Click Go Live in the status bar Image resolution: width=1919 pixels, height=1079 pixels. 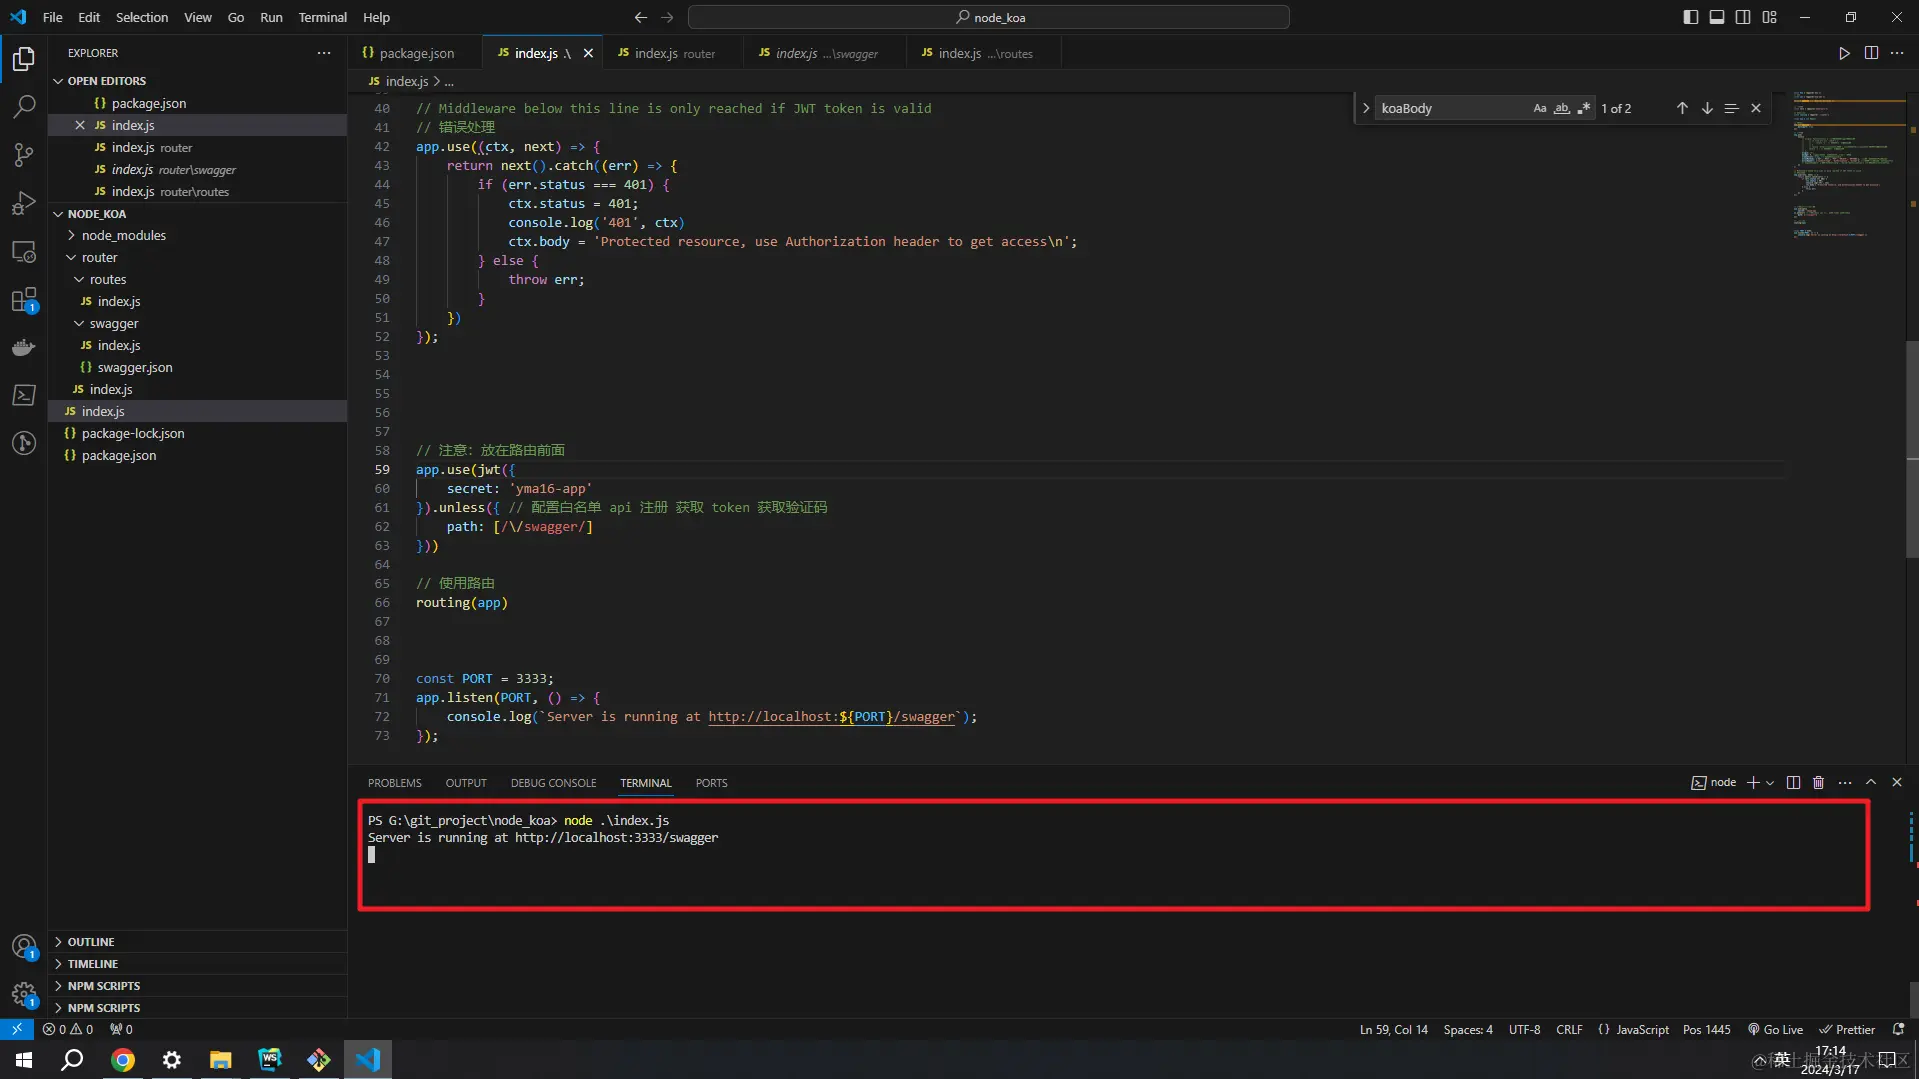point(1775,1029)
